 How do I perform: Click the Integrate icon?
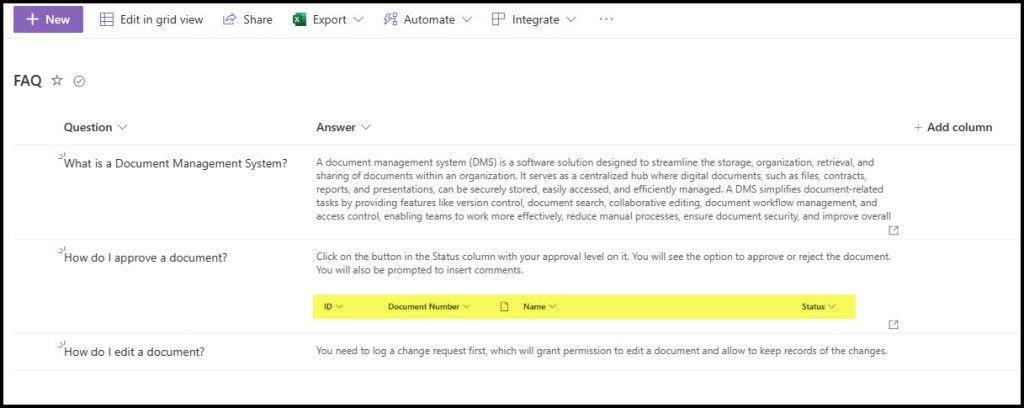tap(498, 19)
